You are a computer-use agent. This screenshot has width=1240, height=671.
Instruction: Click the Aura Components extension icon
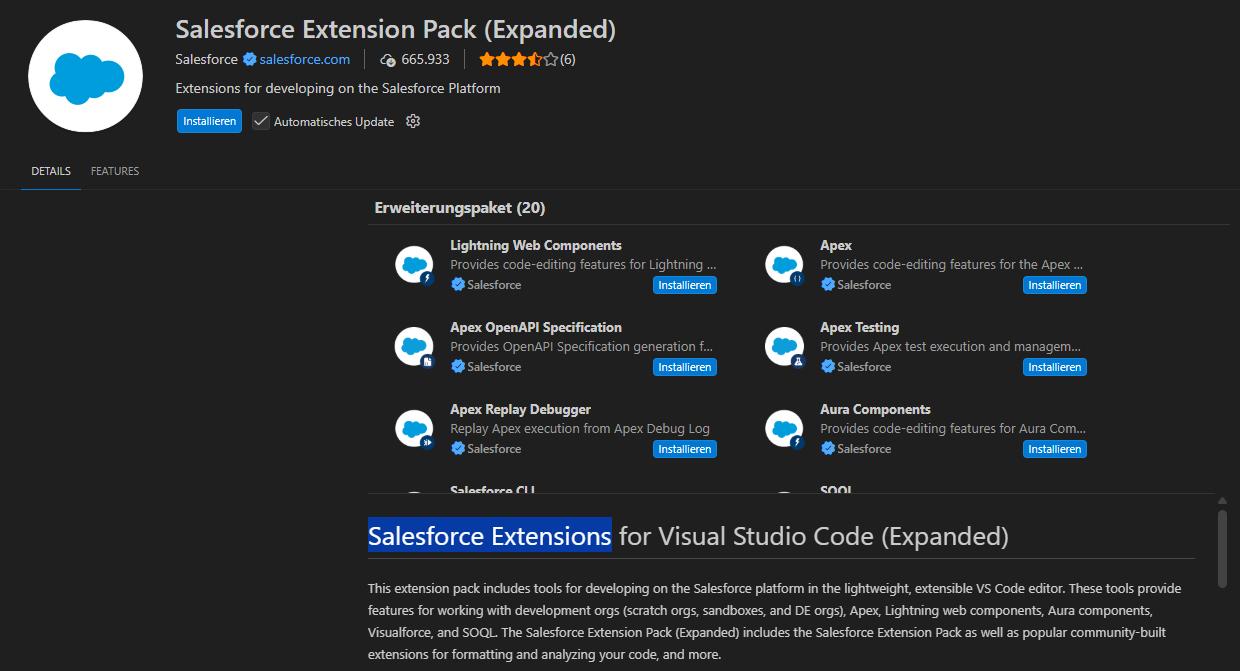click(x=784, y=429)
